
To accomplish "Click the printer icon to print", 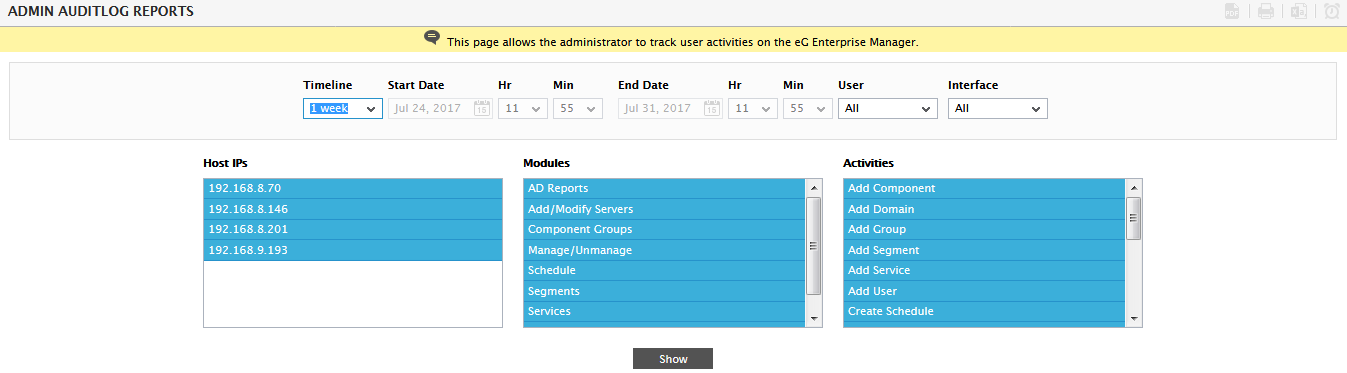I will point(1266,12).
